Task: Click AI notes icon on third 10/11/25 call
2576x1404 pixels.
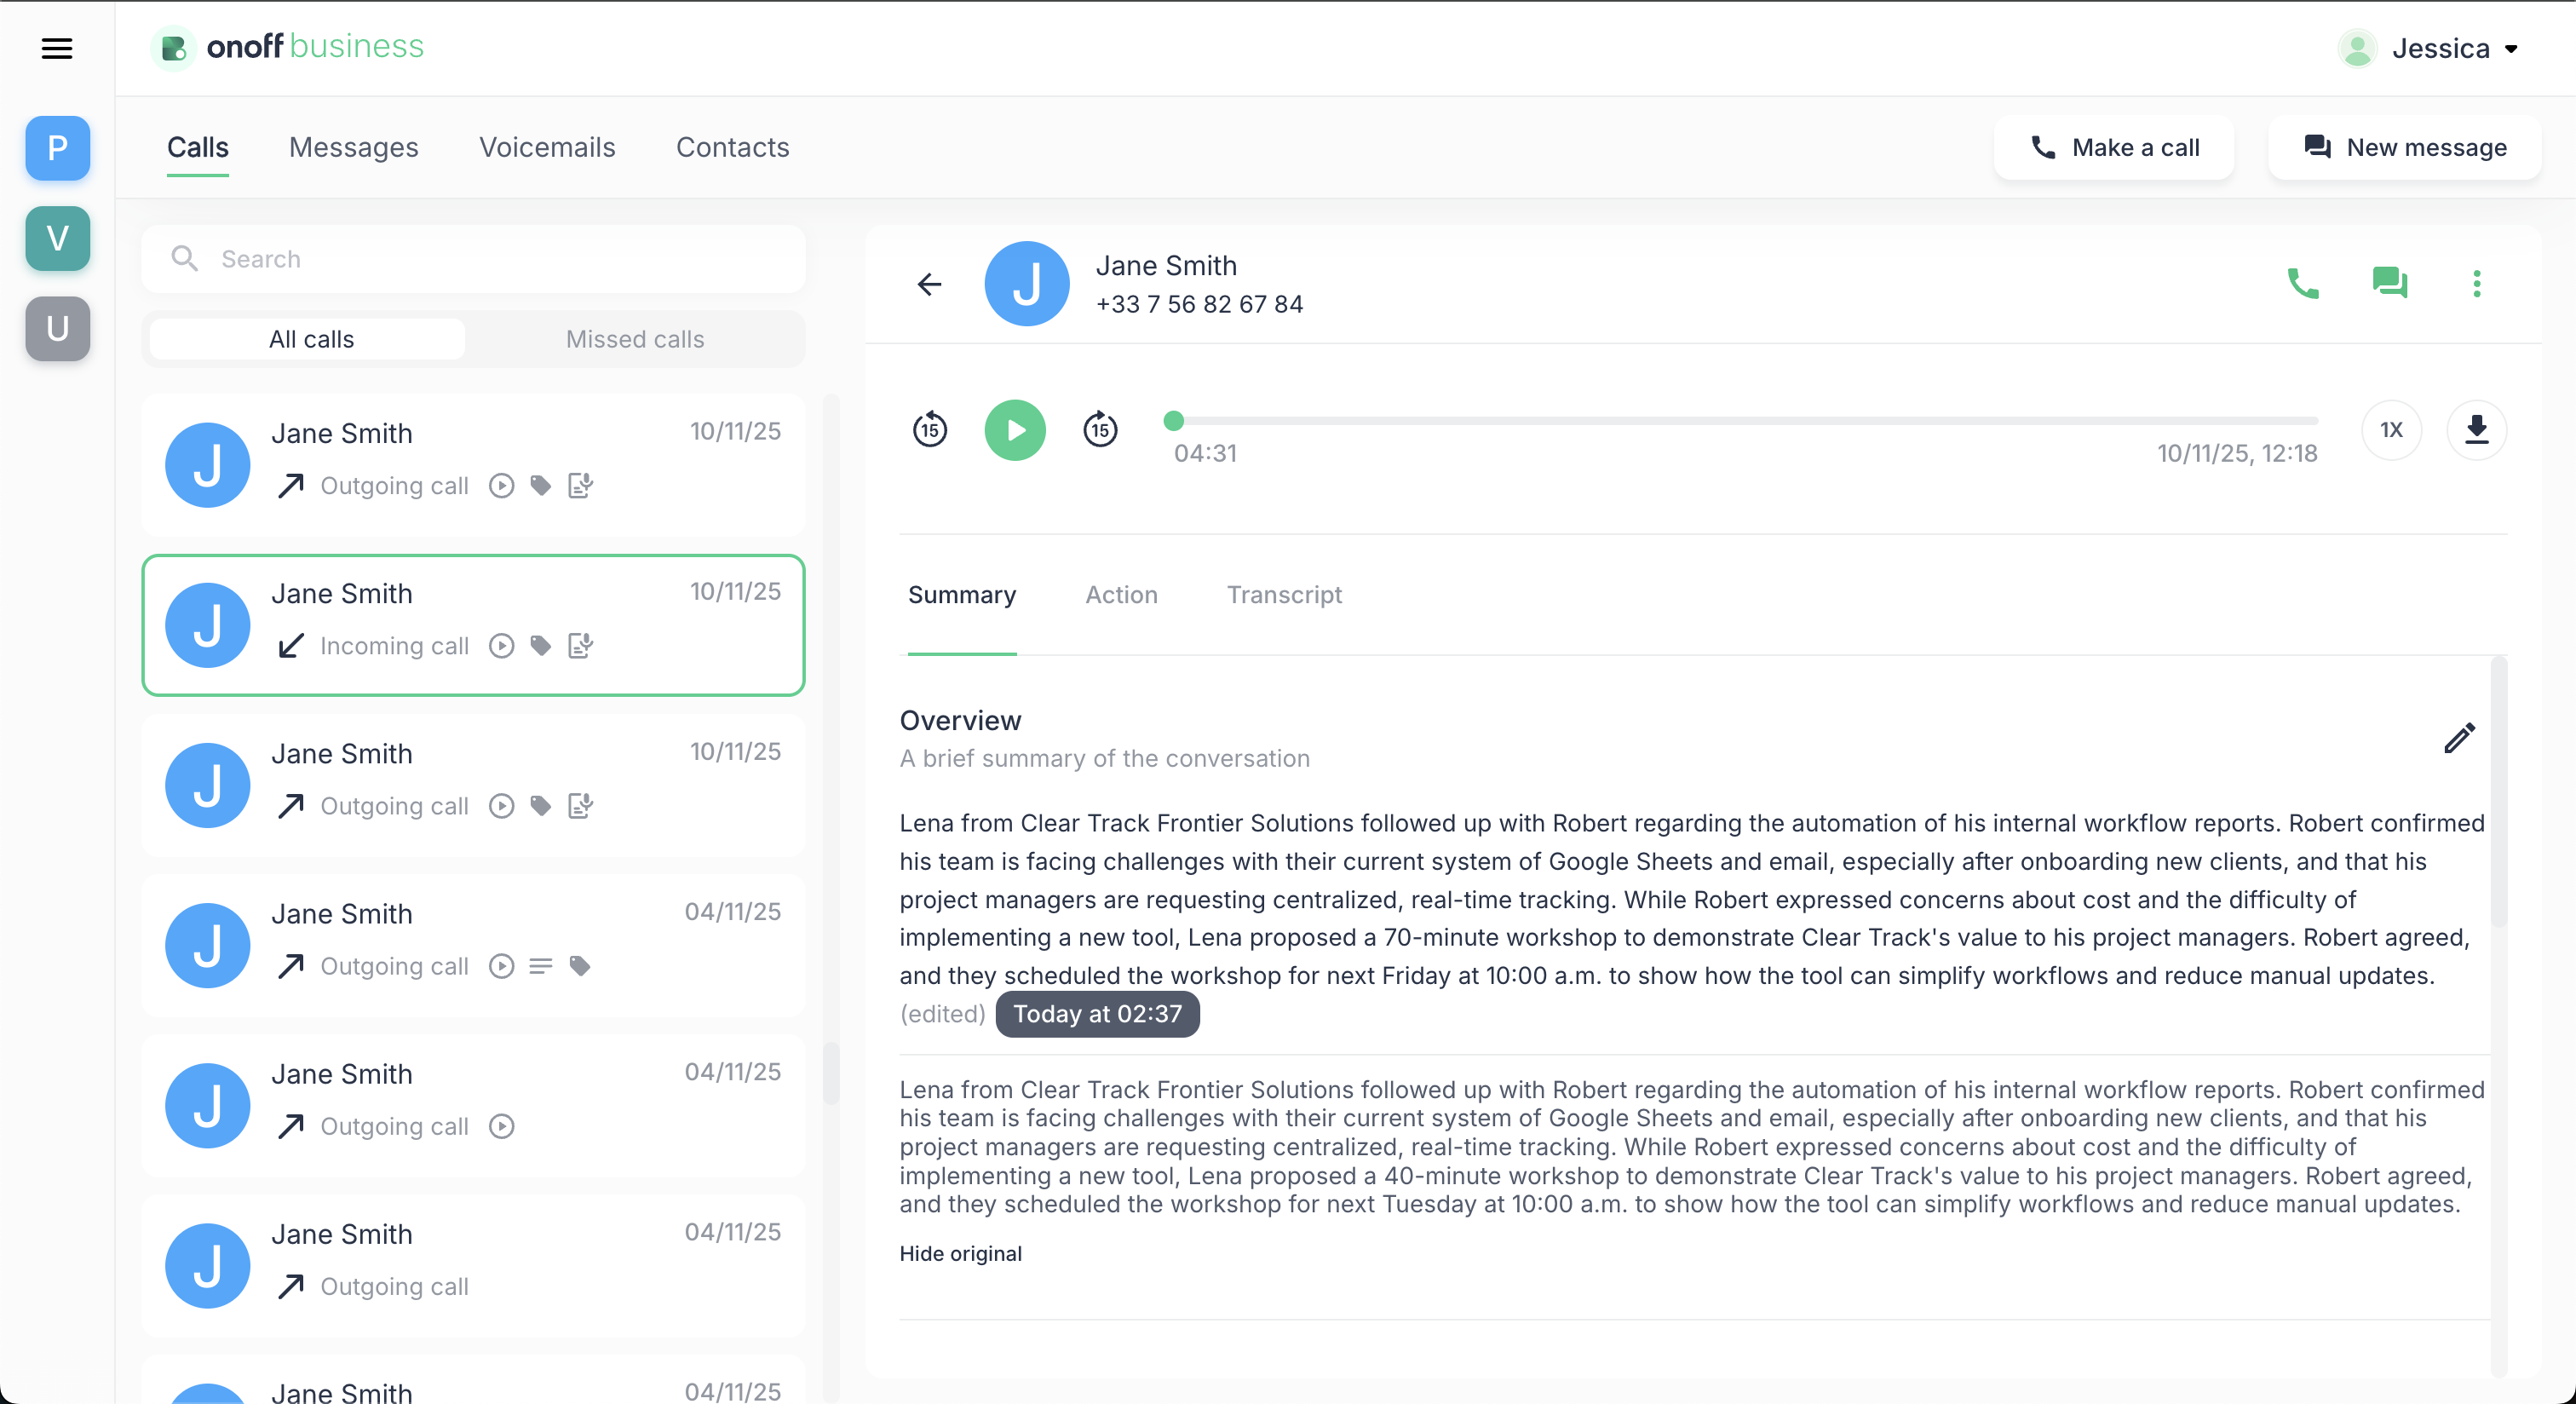Action: (x=580, y=805)
